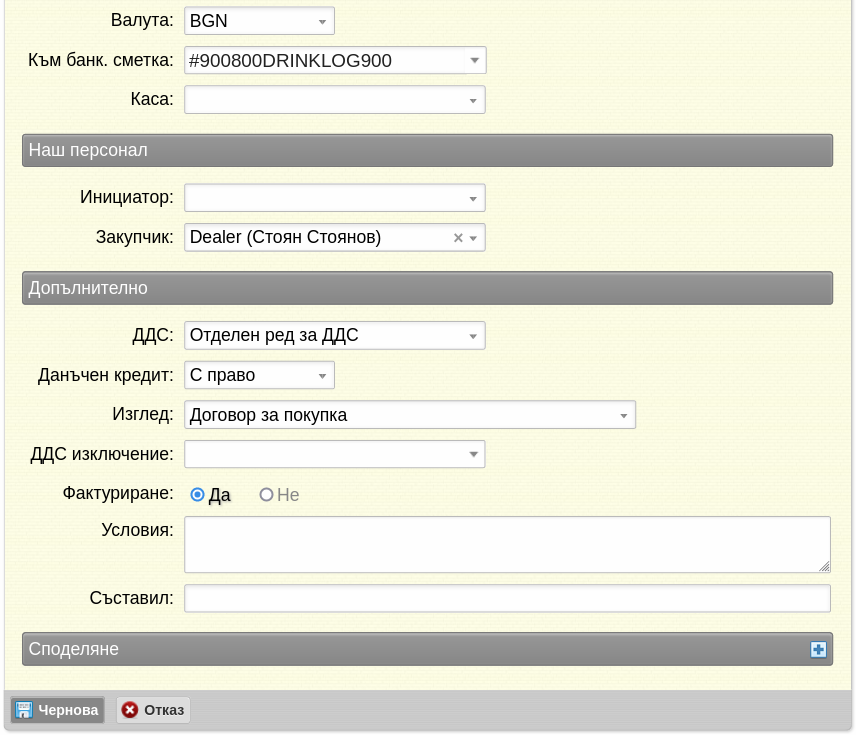Select Не for Фактуриране
Viewport: 856px width, 735px height.
click(266, 495)
